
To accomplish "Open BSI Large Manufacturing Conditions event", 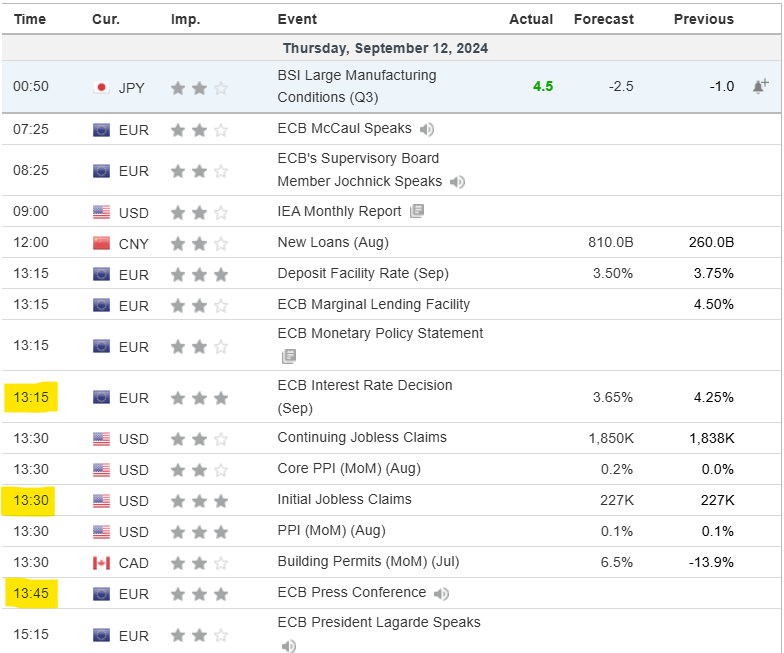I will (356, 86).
